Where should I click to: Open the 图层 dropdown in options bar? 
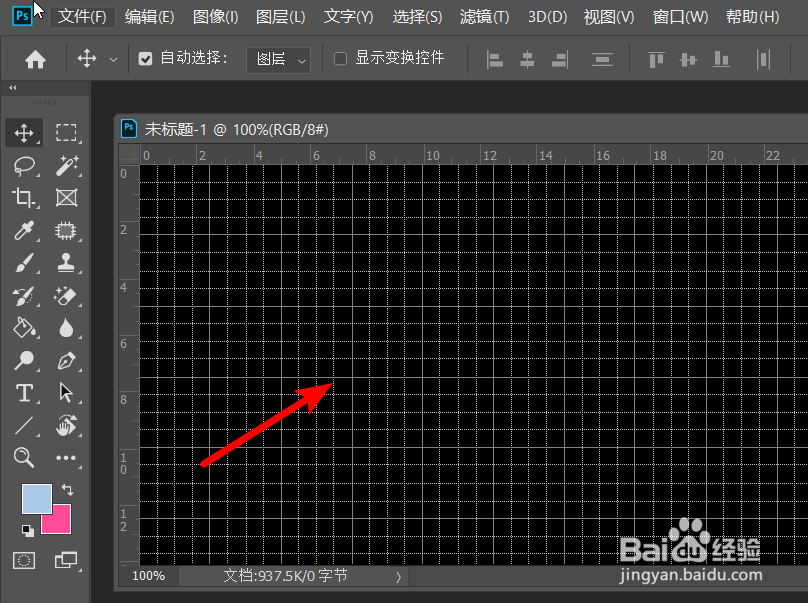tap(280, 59)
